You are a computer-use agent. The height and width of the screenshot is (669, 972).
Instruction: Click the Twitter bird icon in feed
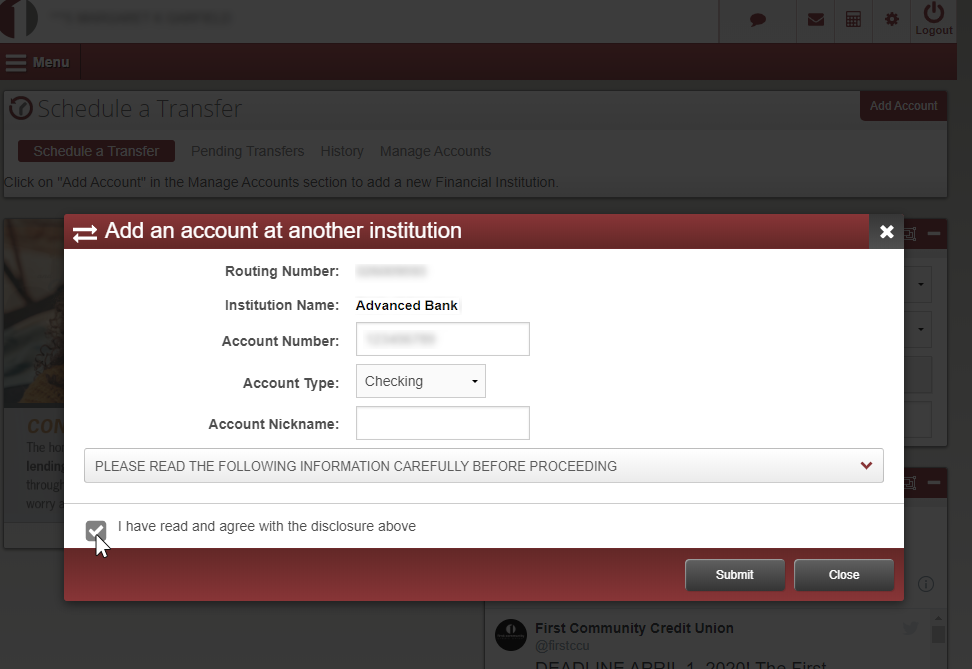(911, 628)
